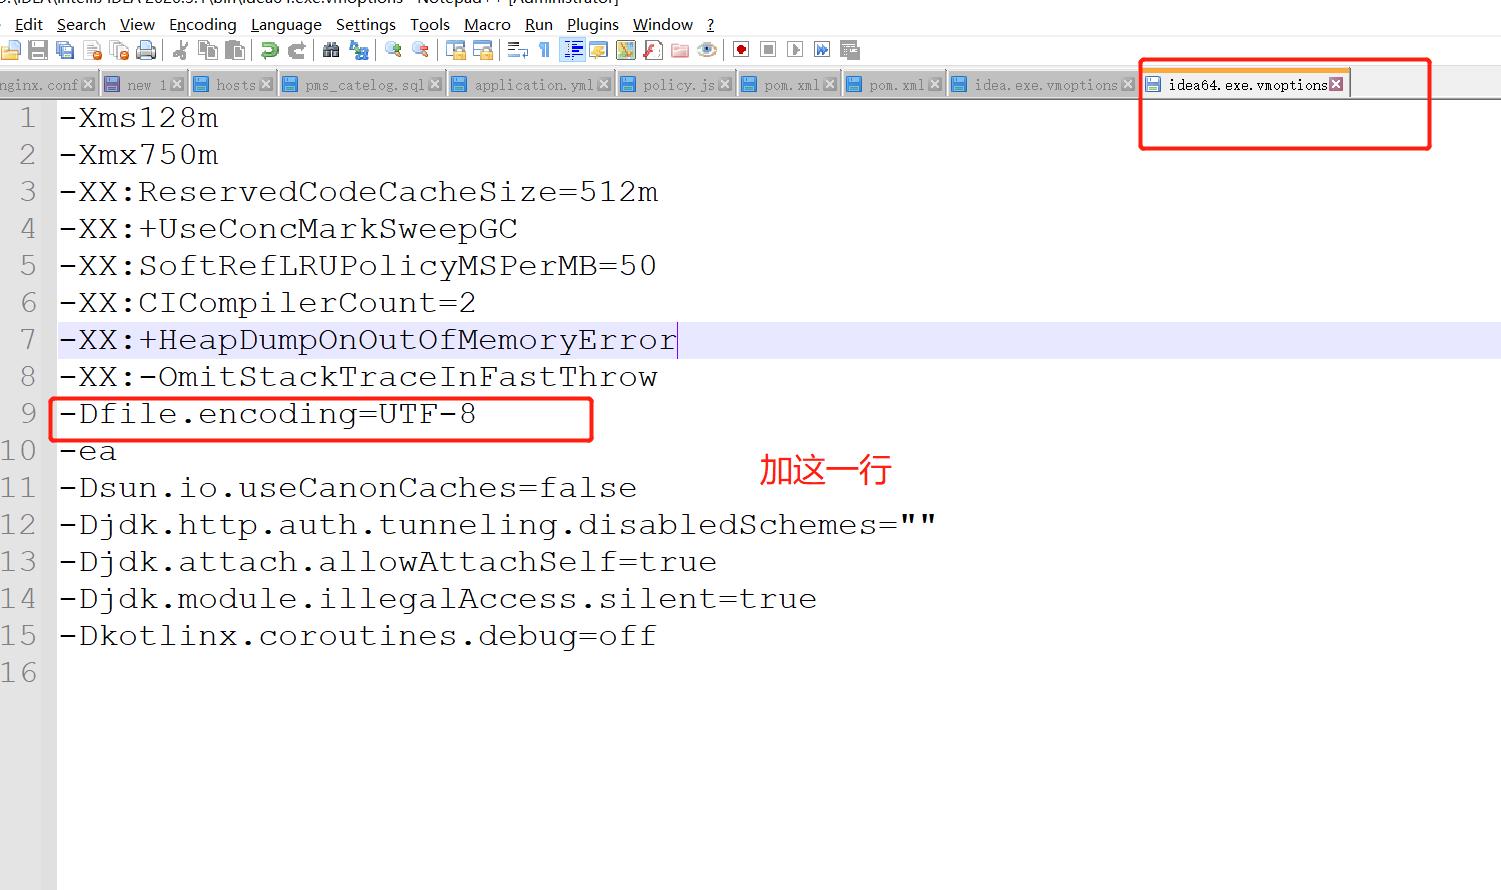The height and width of the screenshot is (890, 1501).
Task: Show the Document Map panel
Action: tap(626, 50)
